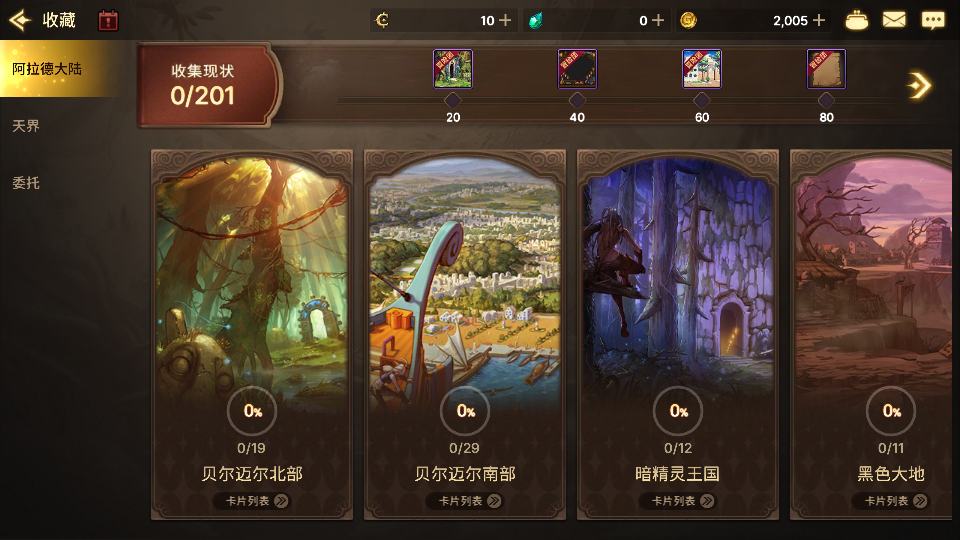
Task: Claim the reward thumbnail at 60
Action: click(x=702, y=69)
